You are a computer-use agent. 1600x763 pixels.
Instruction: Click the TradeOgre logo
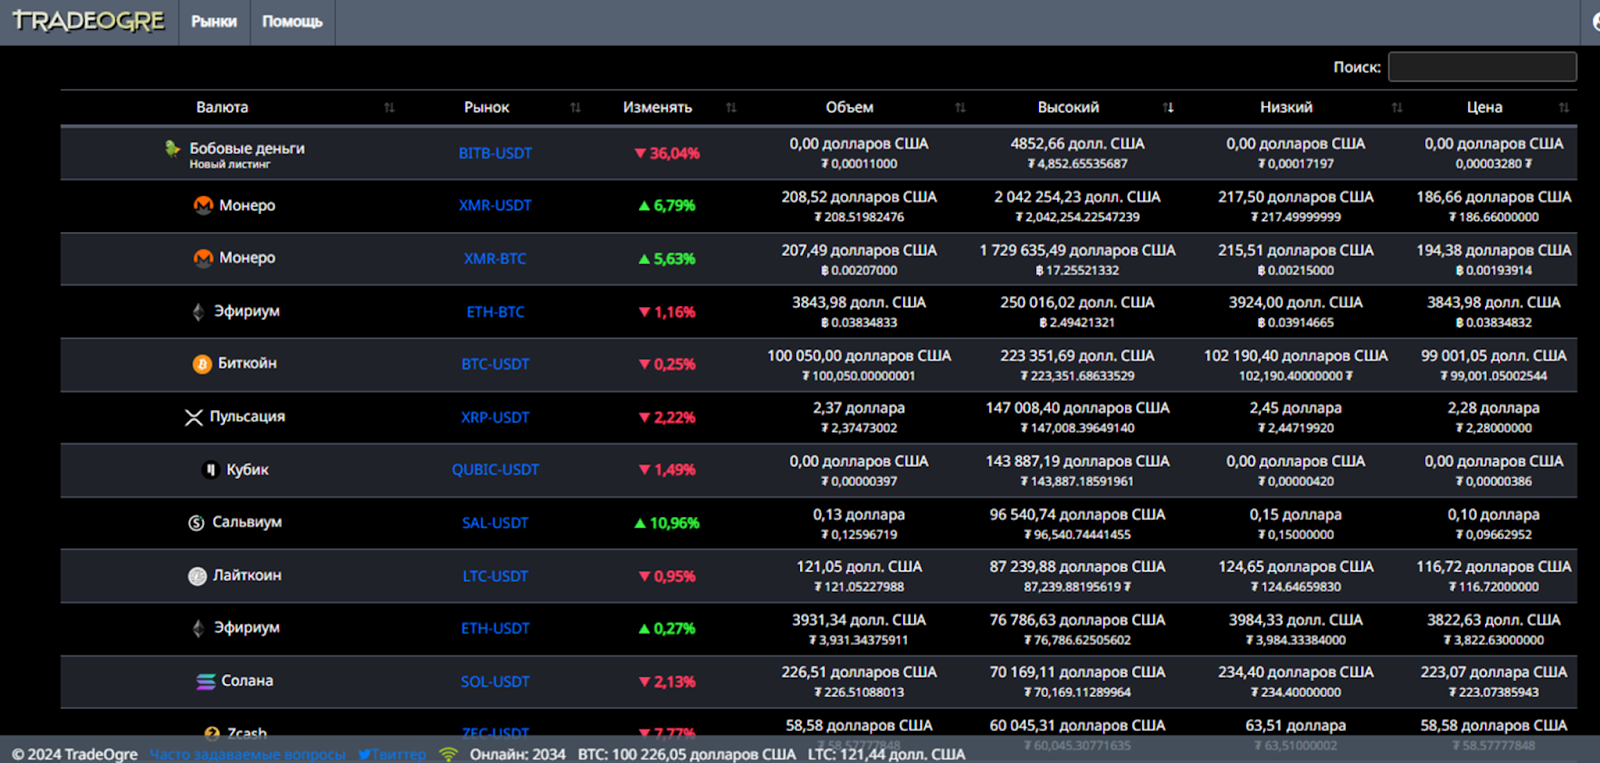88,21
